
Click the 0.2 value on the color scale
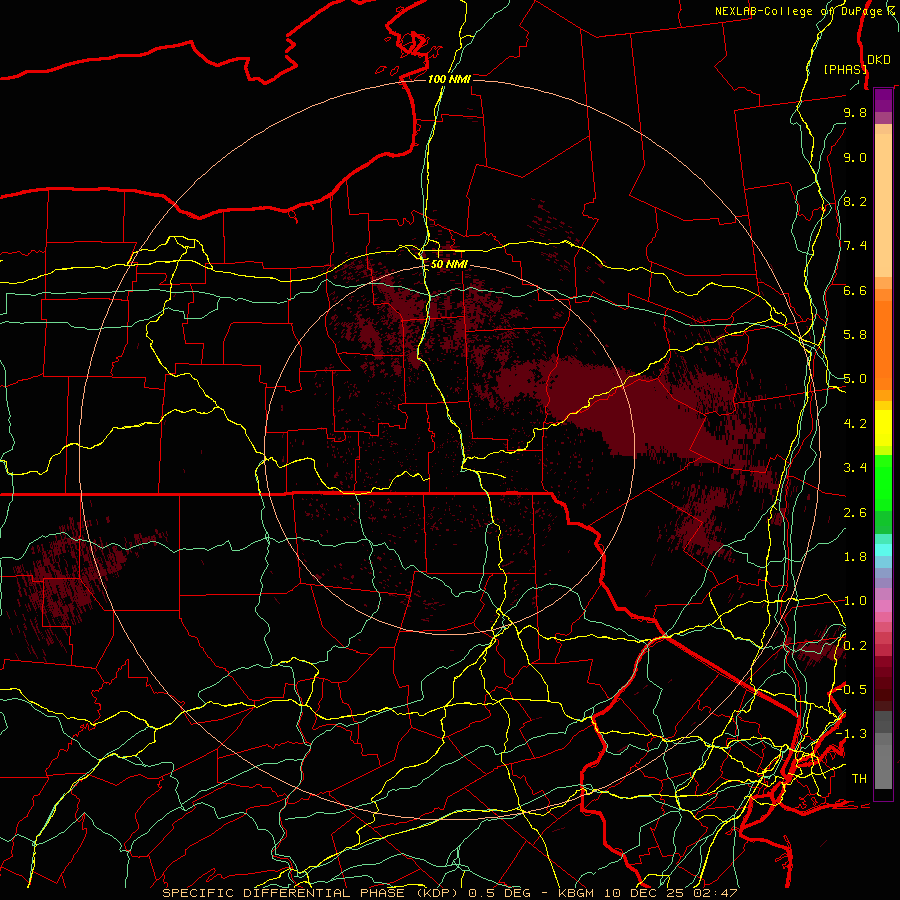coord(855,646)
